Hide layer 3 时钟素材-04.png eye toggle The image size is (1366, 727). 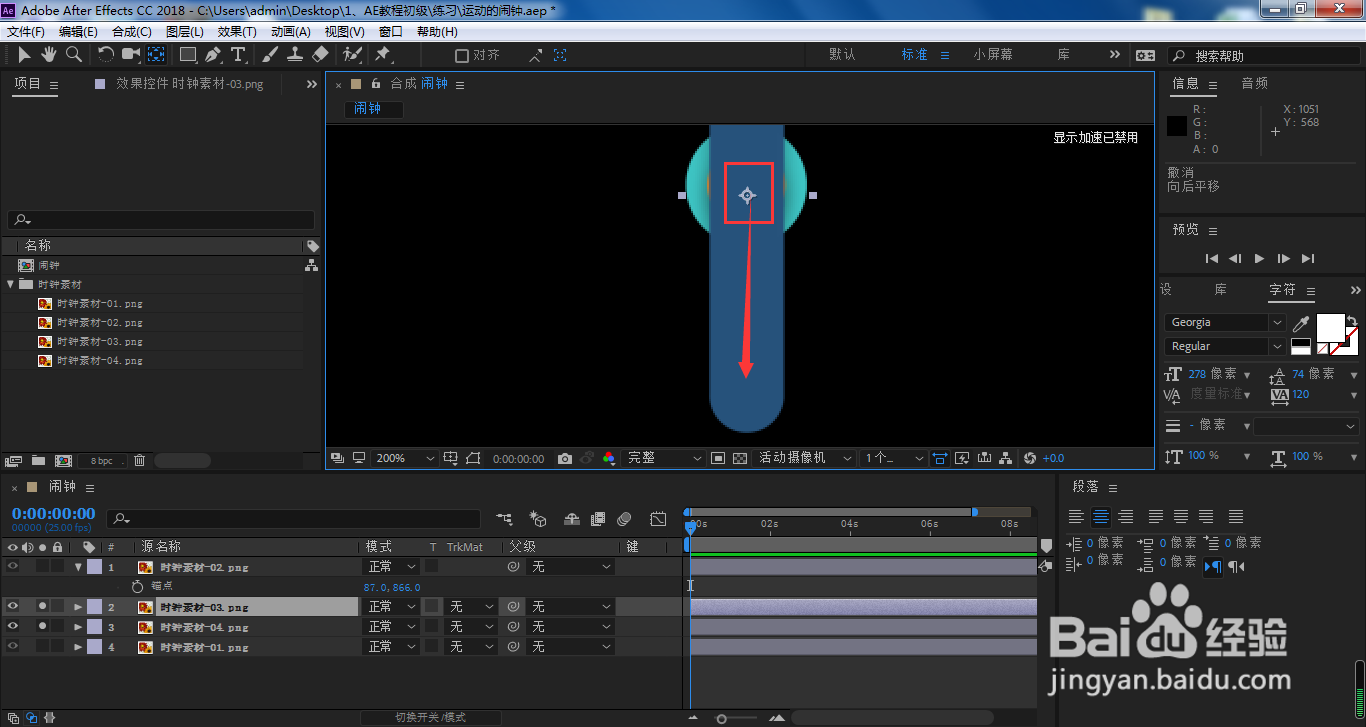(x=13, y=627)
